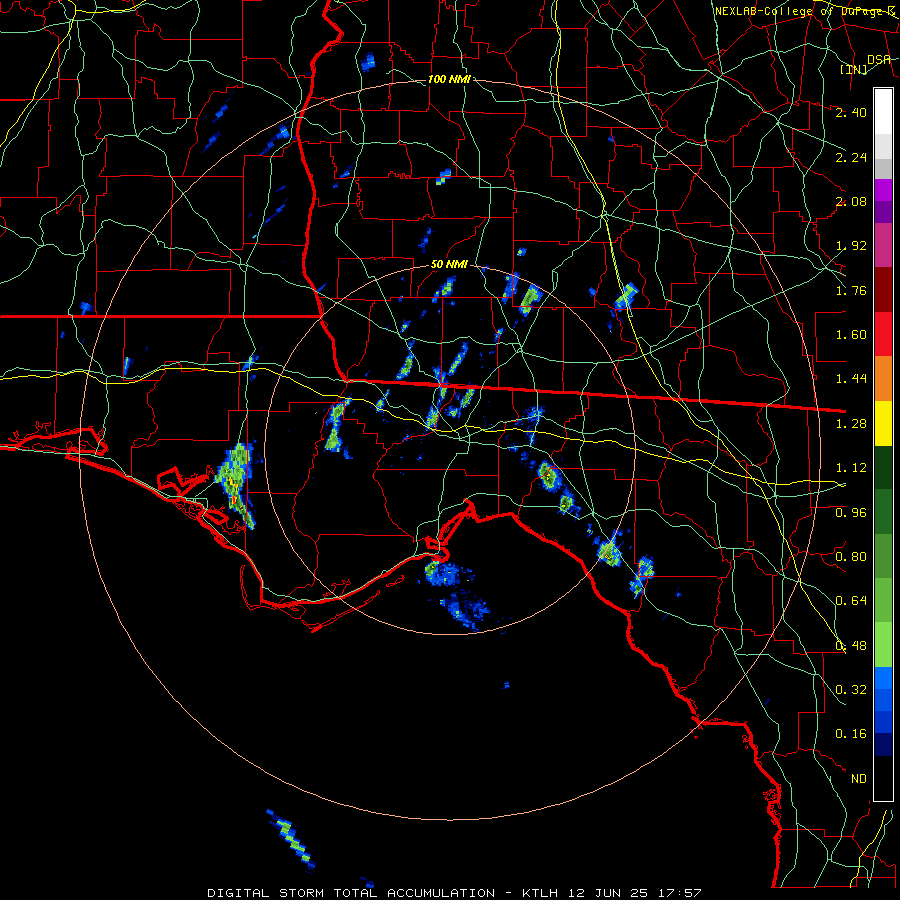Pick the lightest green swatch near 0.48
Image resolution: width=900 pixels, height=900 pixels.
[x=883, y=645]
